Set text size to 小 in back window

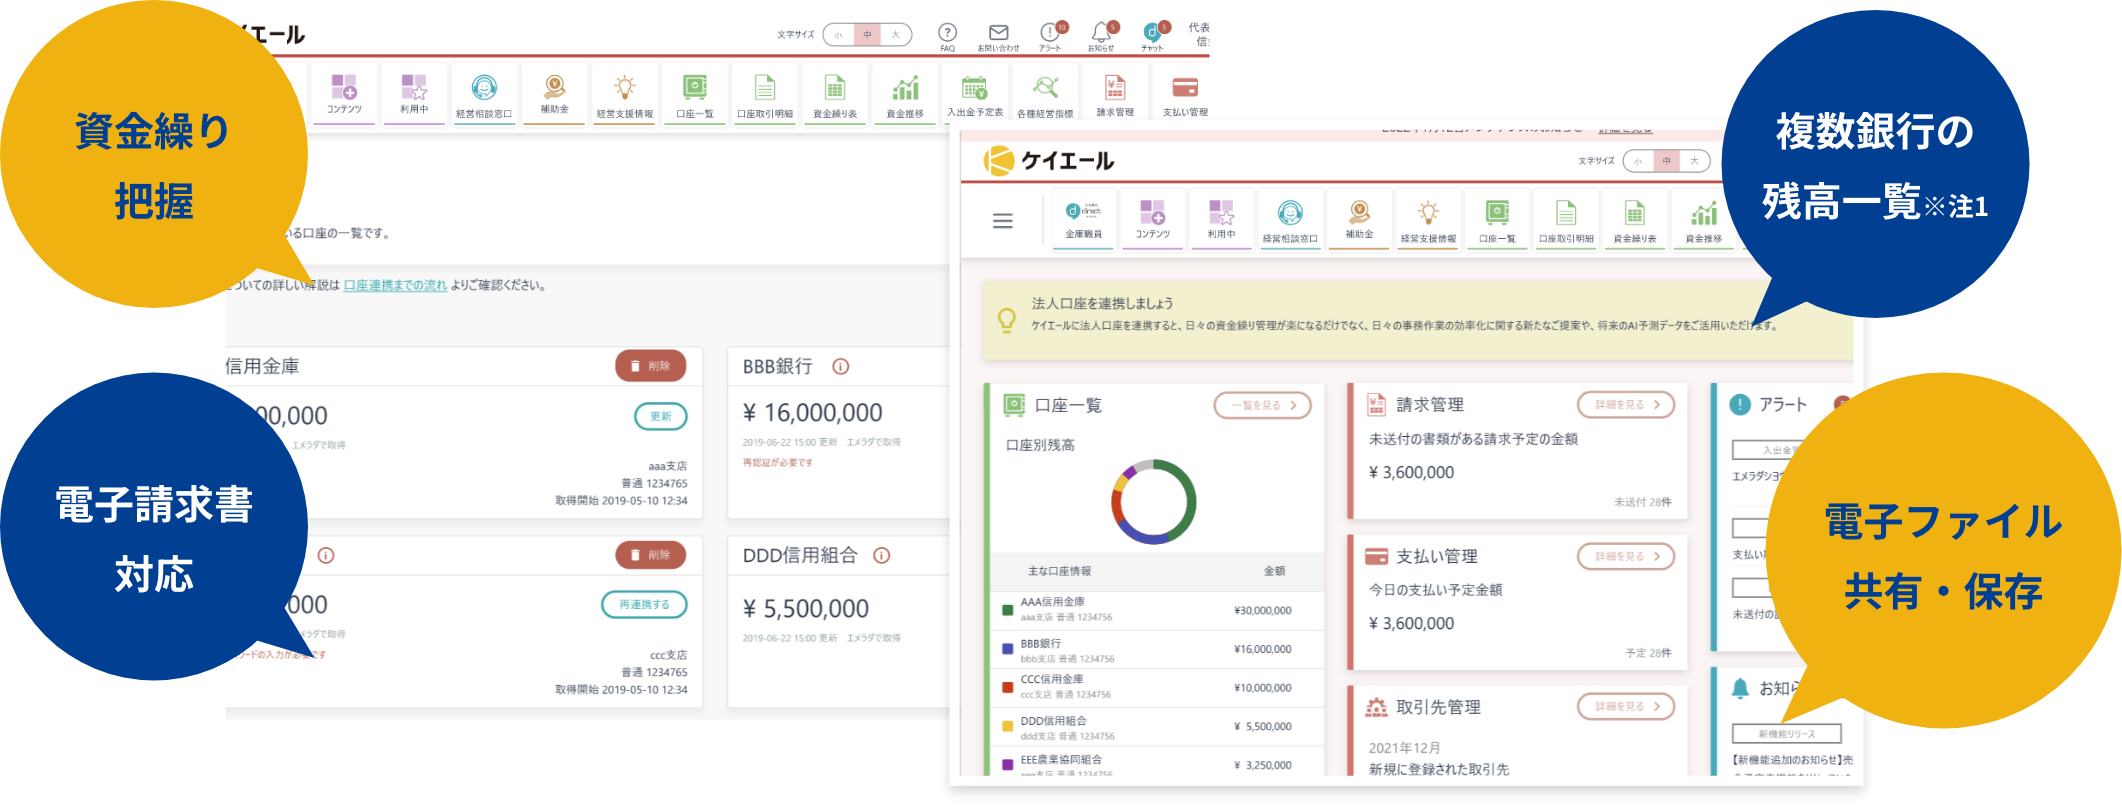click(838, 35)
